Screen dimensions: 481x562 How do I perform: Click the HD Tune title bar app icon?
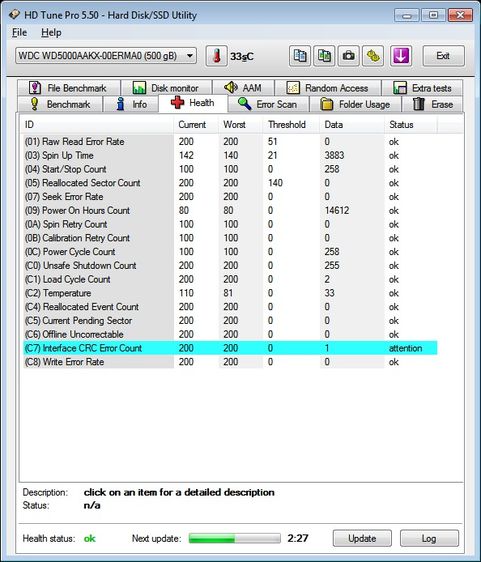(14, 15)
